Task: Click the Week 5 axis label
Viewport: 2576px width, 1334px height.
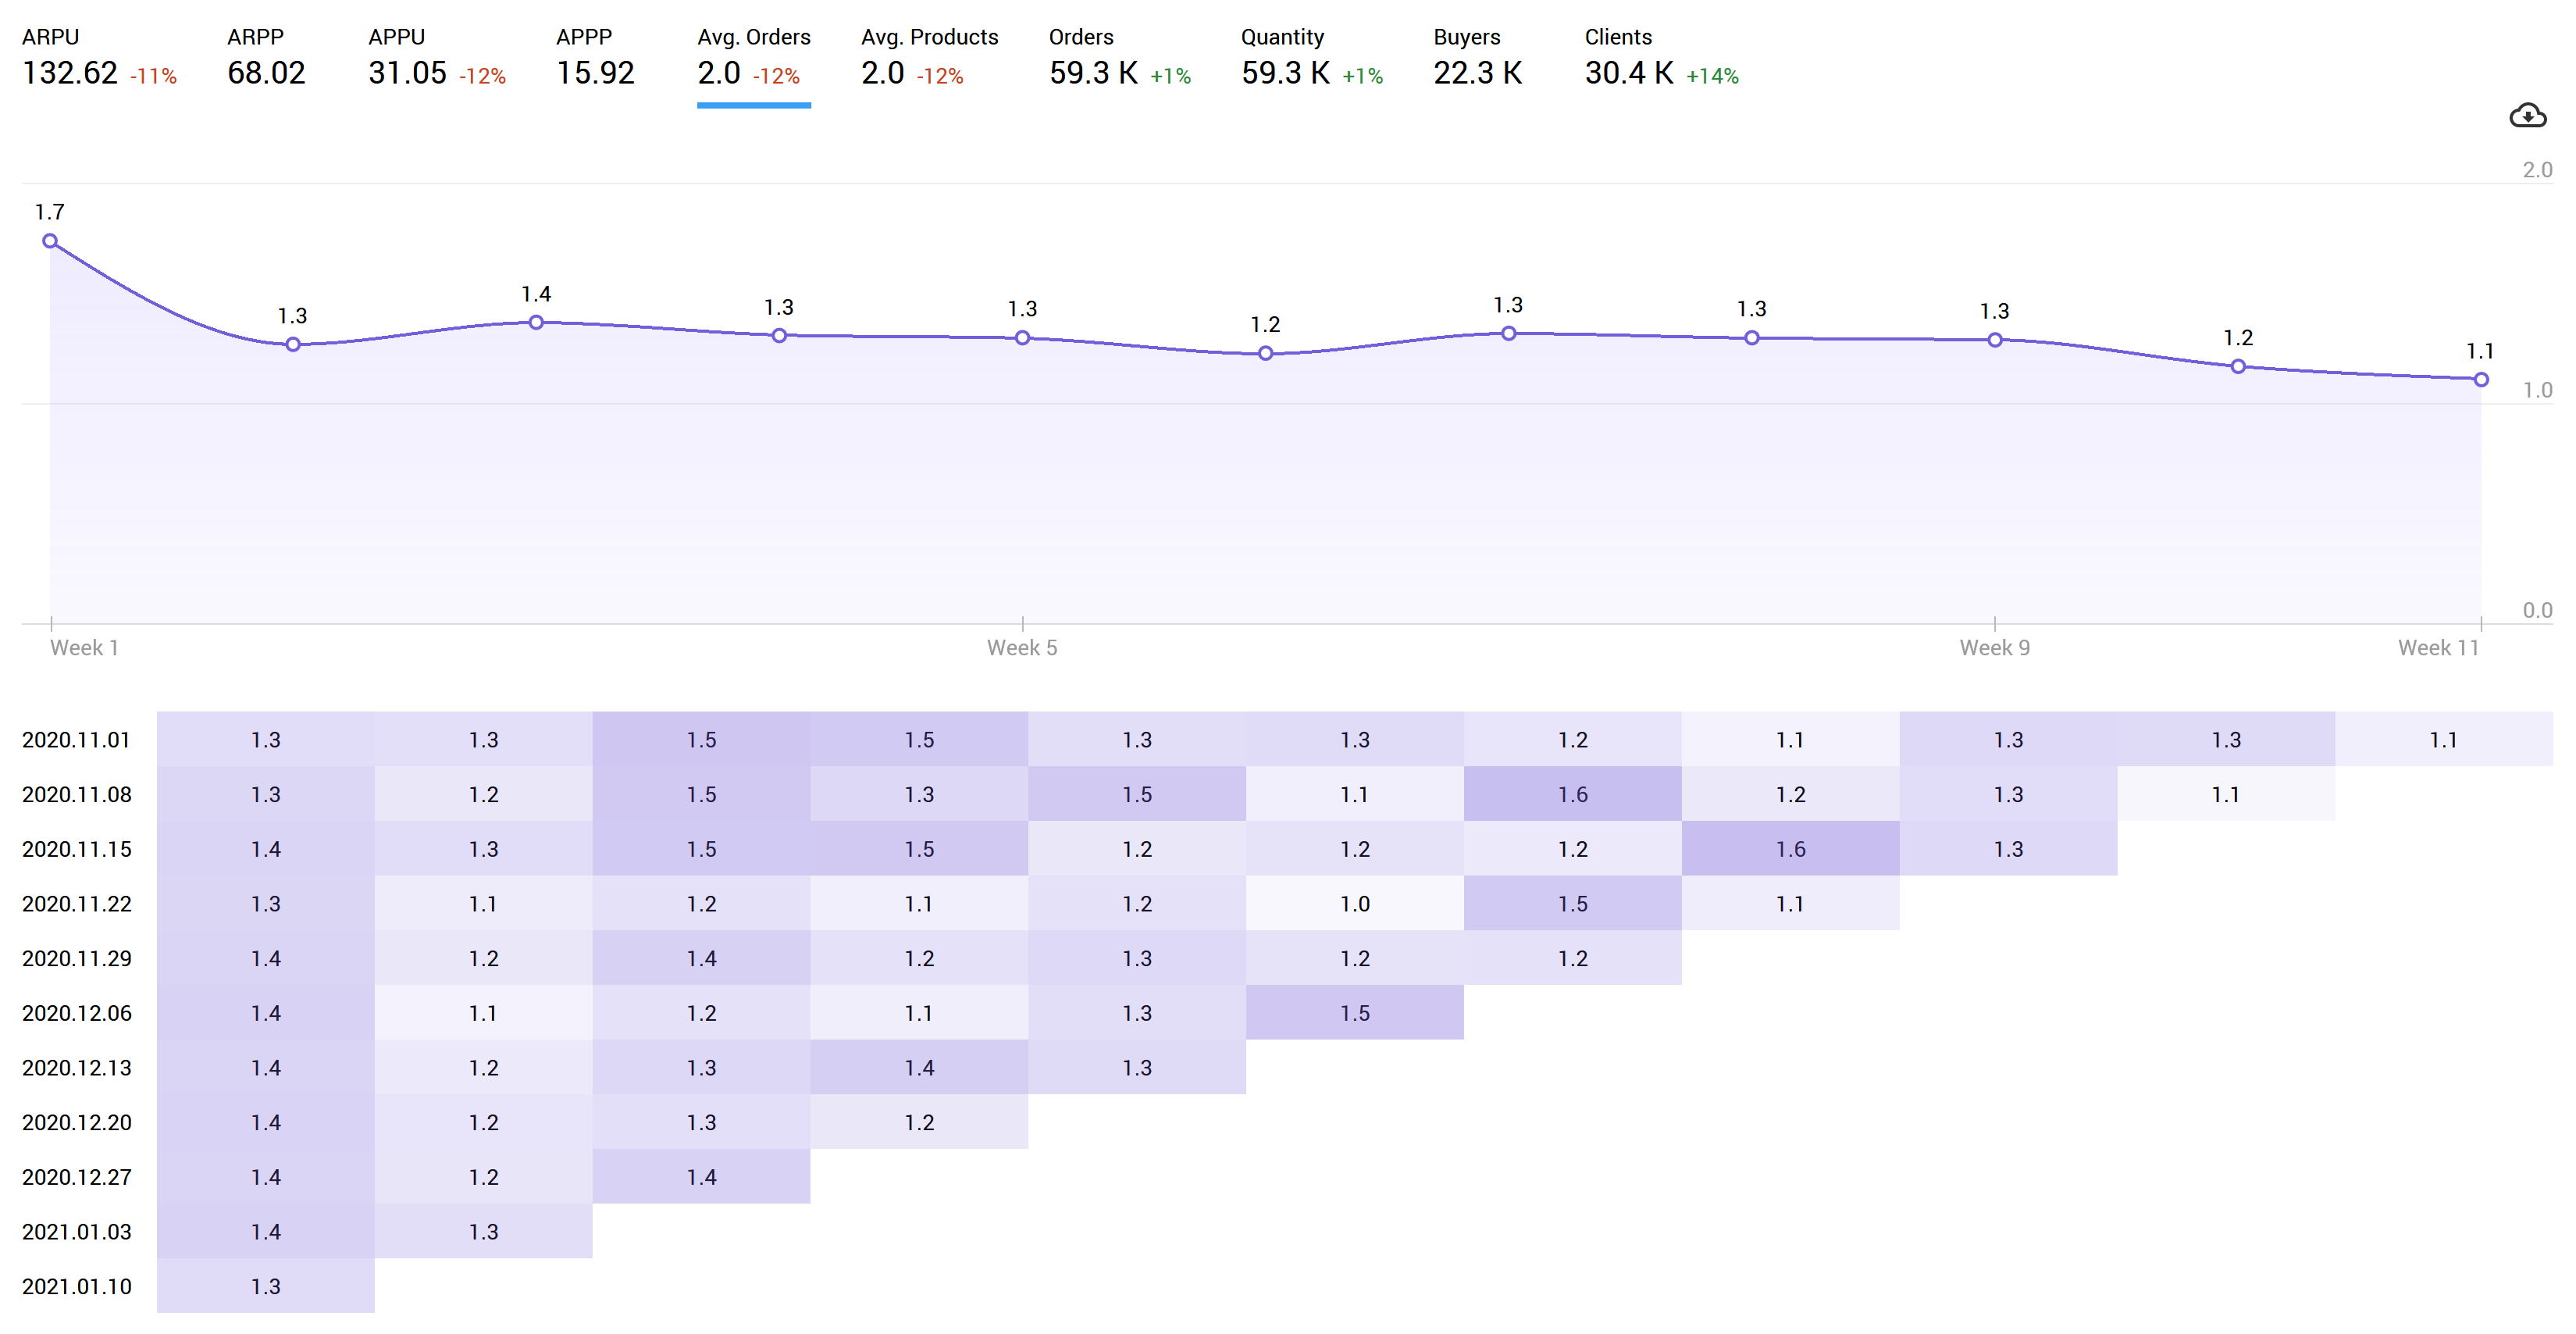Action: tap(1022, 648)
